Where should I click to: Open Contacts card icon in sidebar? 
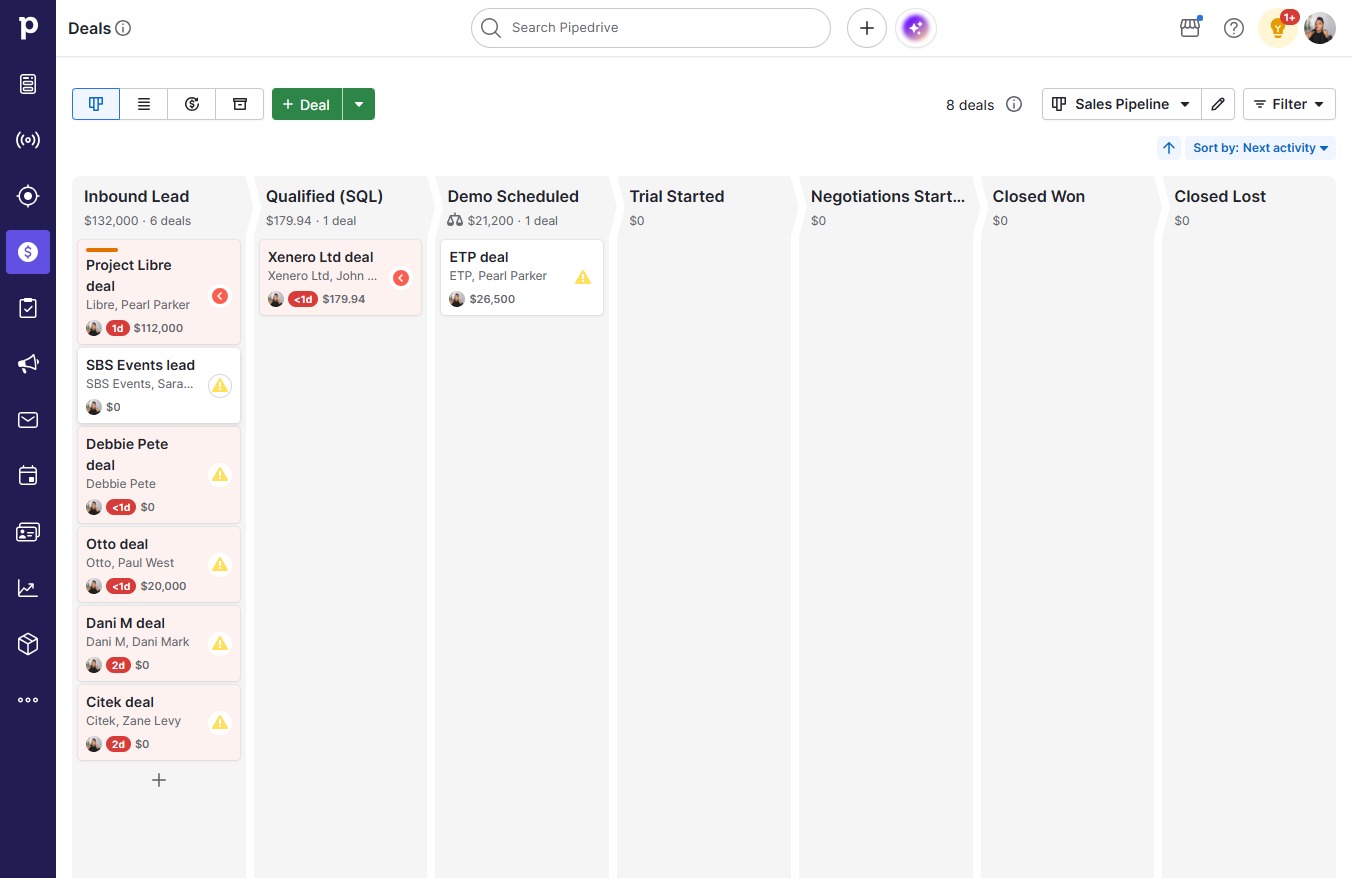click(x=28, y=532)
